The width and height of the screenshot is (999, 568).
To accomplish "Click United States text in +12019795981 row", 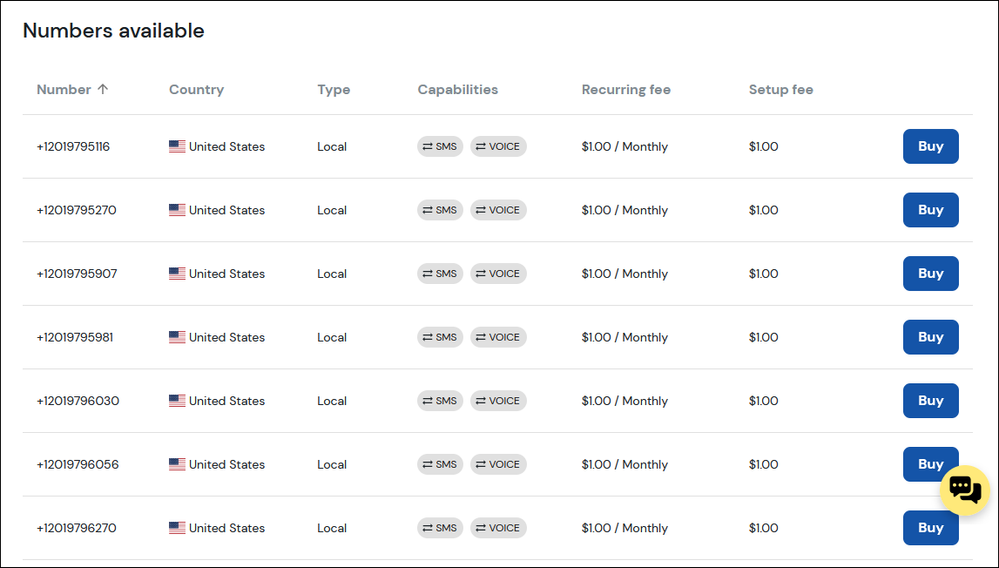I will (227, 337).
